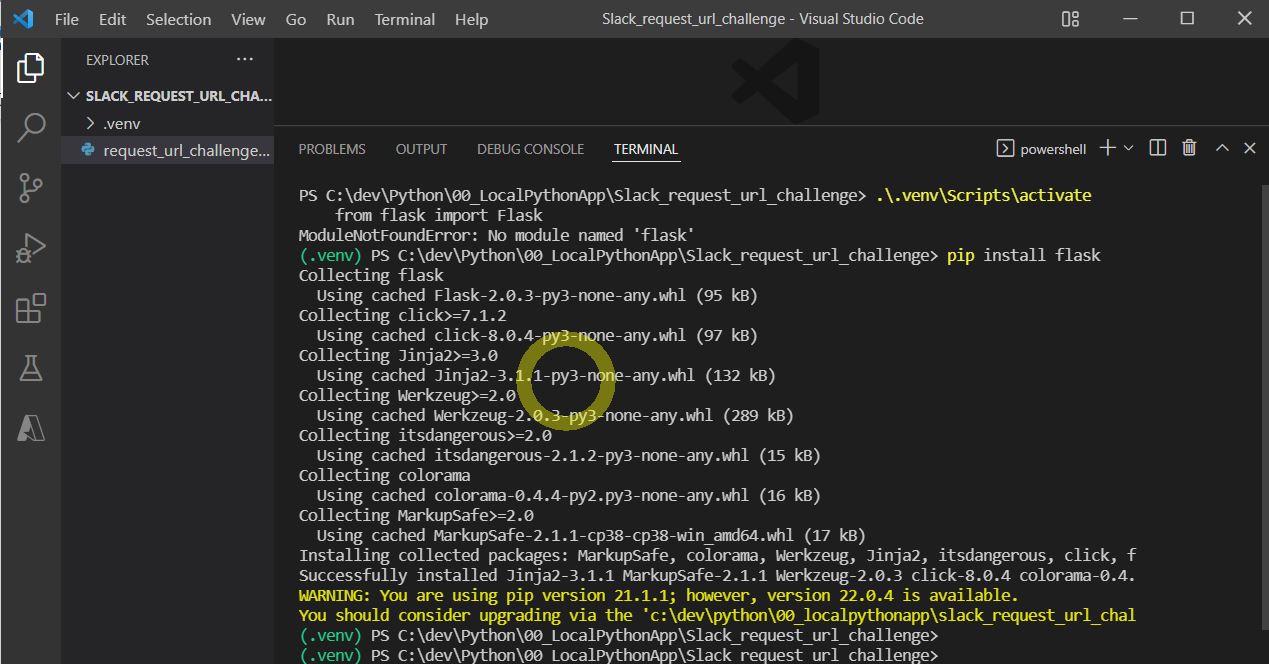This screenshot has height=664, width=1269.
Task: Click the Python icon beside request_url_challenge file
Action: tap(88, 150)
